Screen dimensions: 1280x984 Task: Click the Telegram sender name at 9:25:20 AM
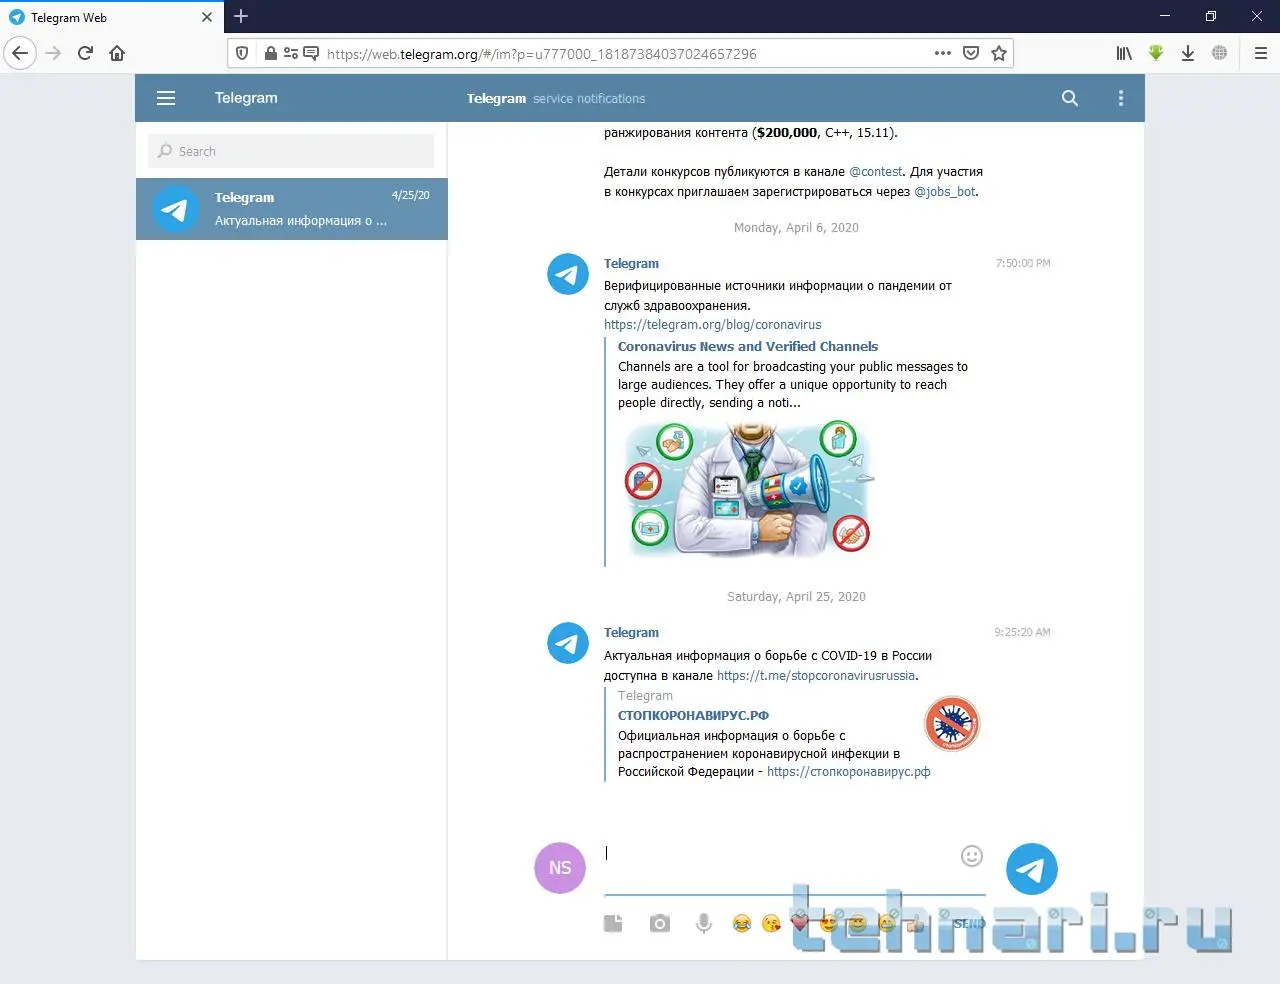click(631, 633)
